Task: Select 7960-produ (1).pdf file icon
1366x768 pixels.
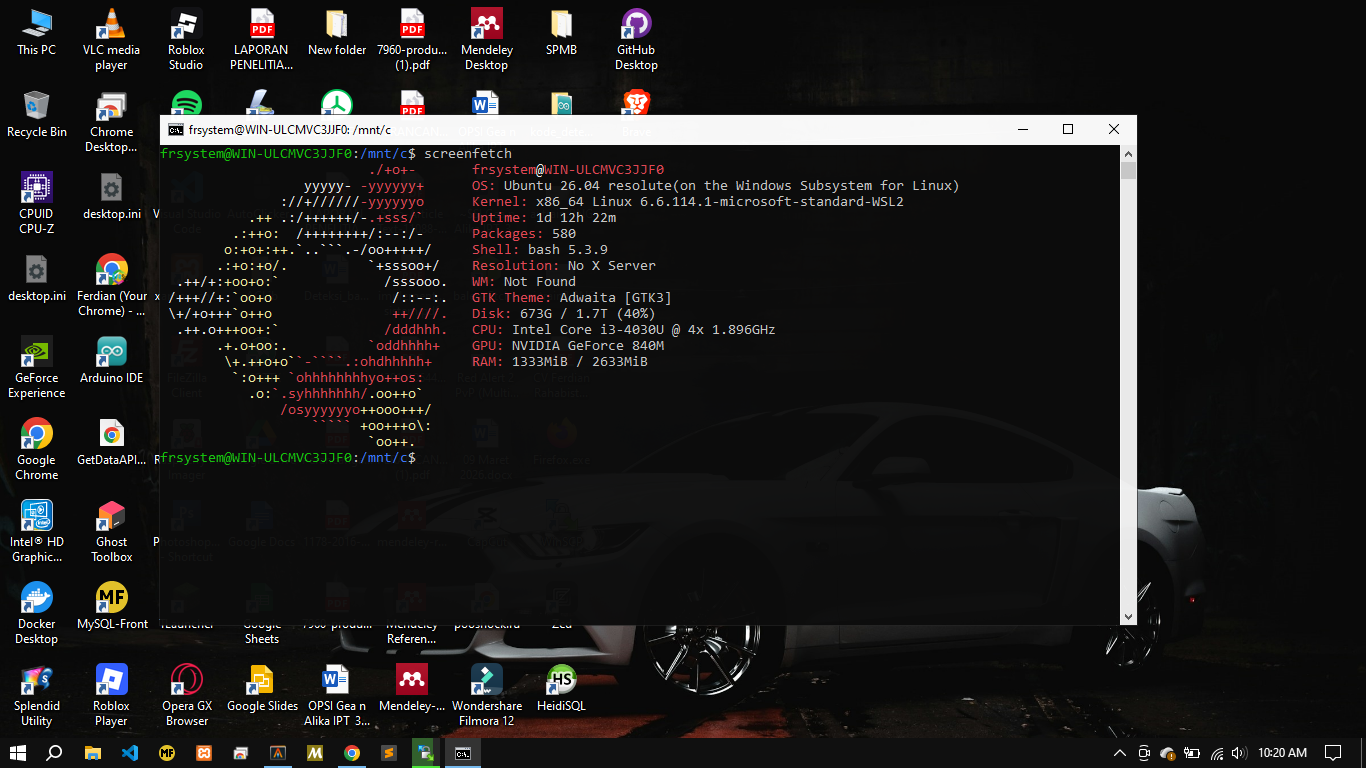Action: click(x=412, y=39)
